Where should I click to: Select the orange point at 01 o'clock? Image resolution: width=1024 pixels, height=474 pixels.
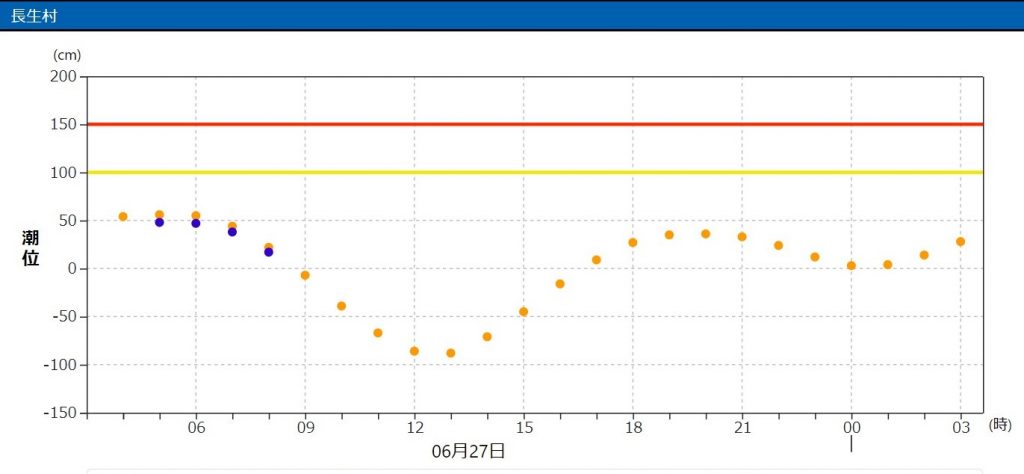coord(888,265)
